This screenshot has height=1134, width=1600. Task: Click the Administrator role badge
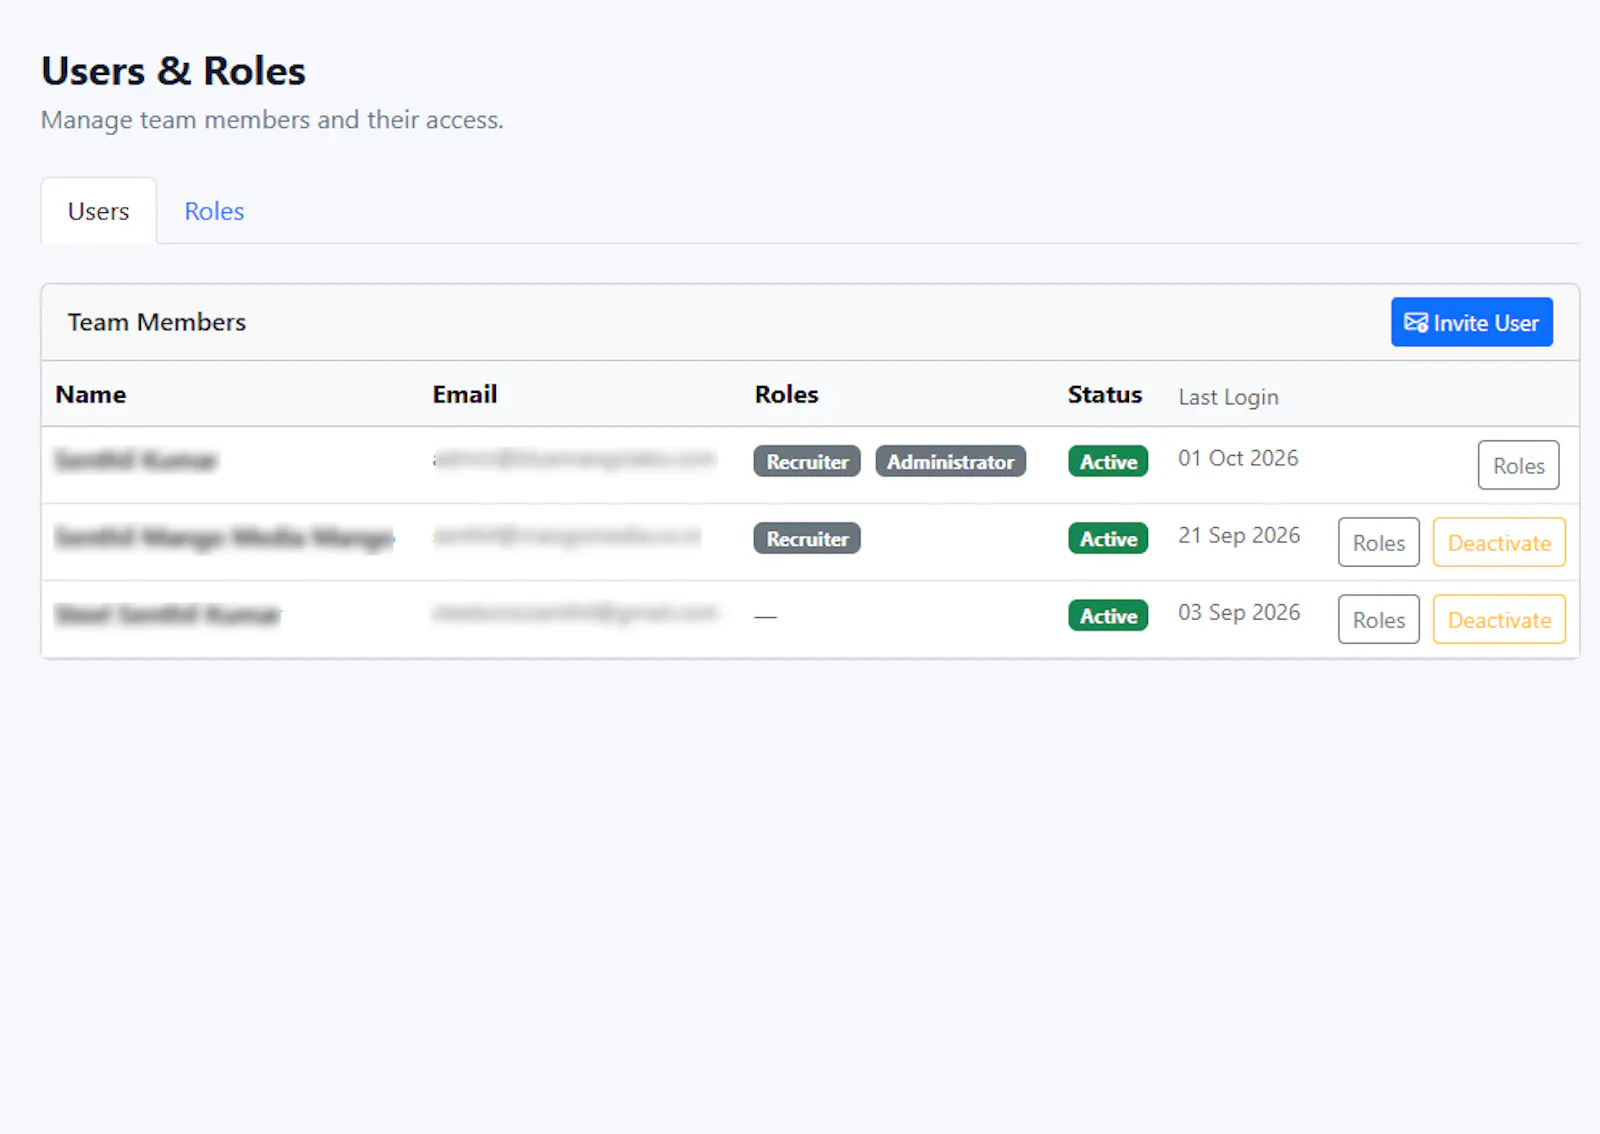click(950, 461)
